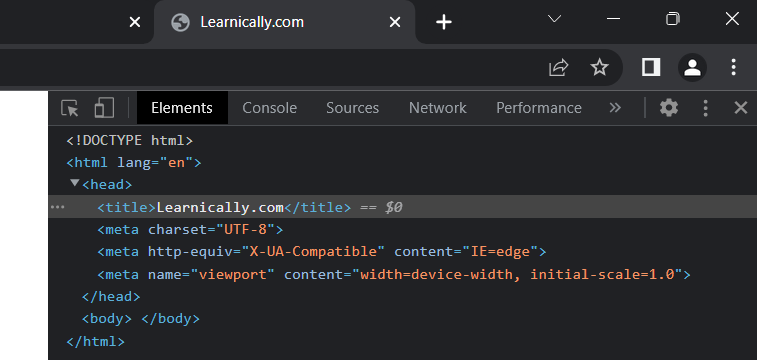
Task: Toggle the device toolbar icon
Action: 104,108
